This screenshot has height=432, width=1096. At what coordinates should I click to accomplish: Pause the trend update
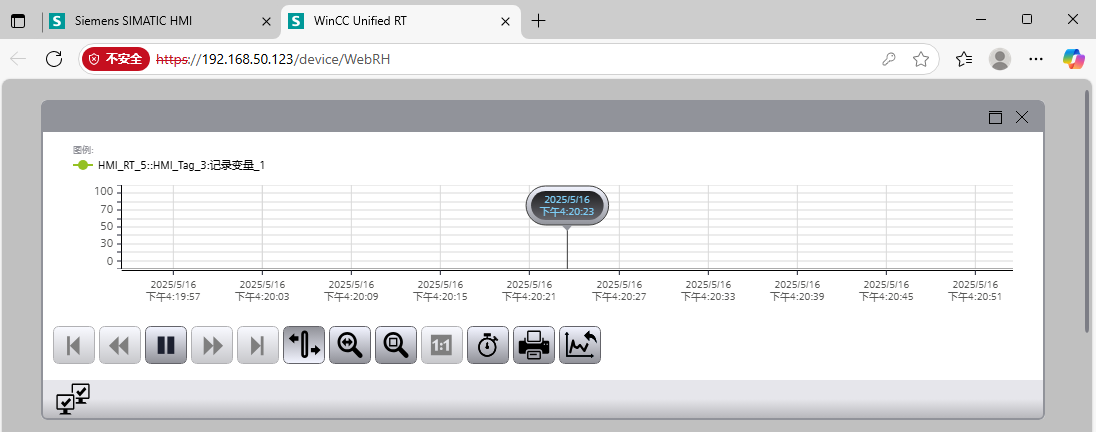166,345
